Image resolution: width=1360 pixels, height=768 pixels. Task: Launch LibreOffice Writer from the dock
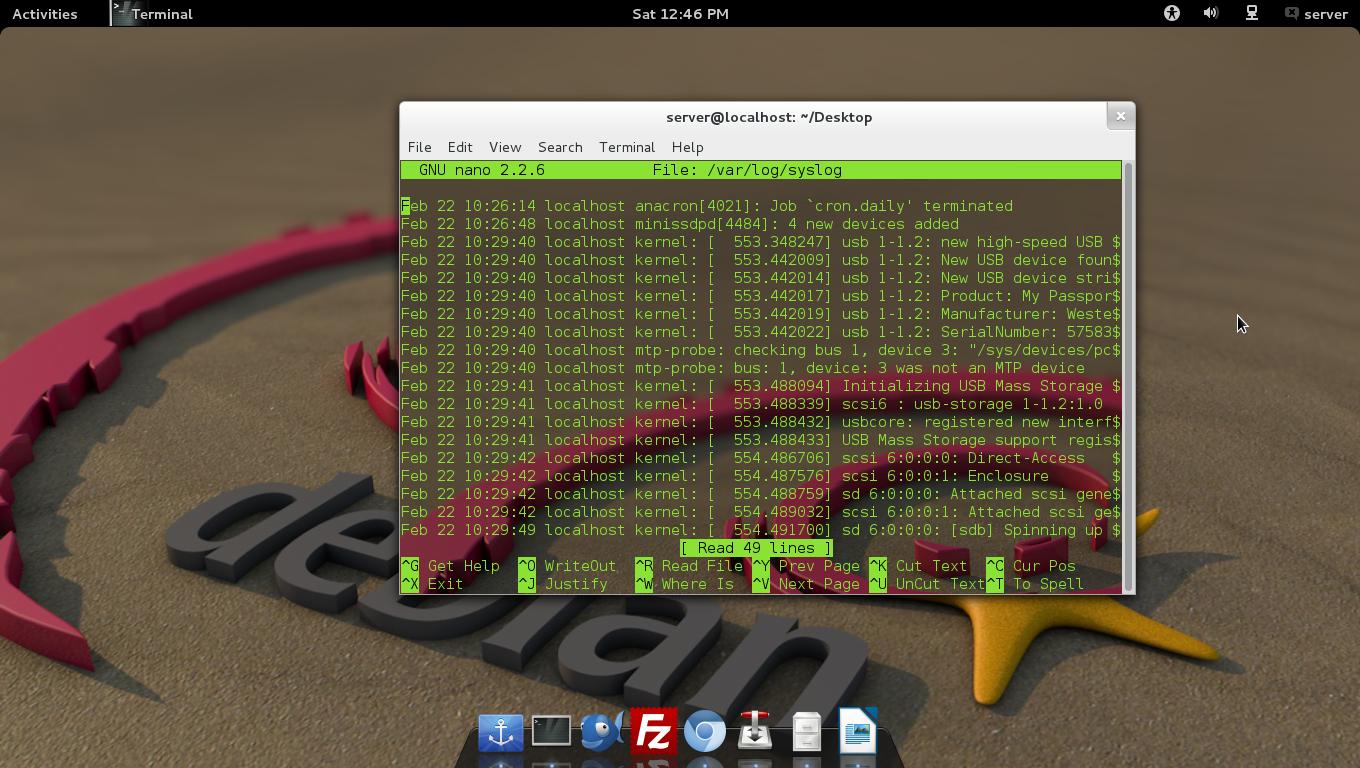[x=857, y=732]
